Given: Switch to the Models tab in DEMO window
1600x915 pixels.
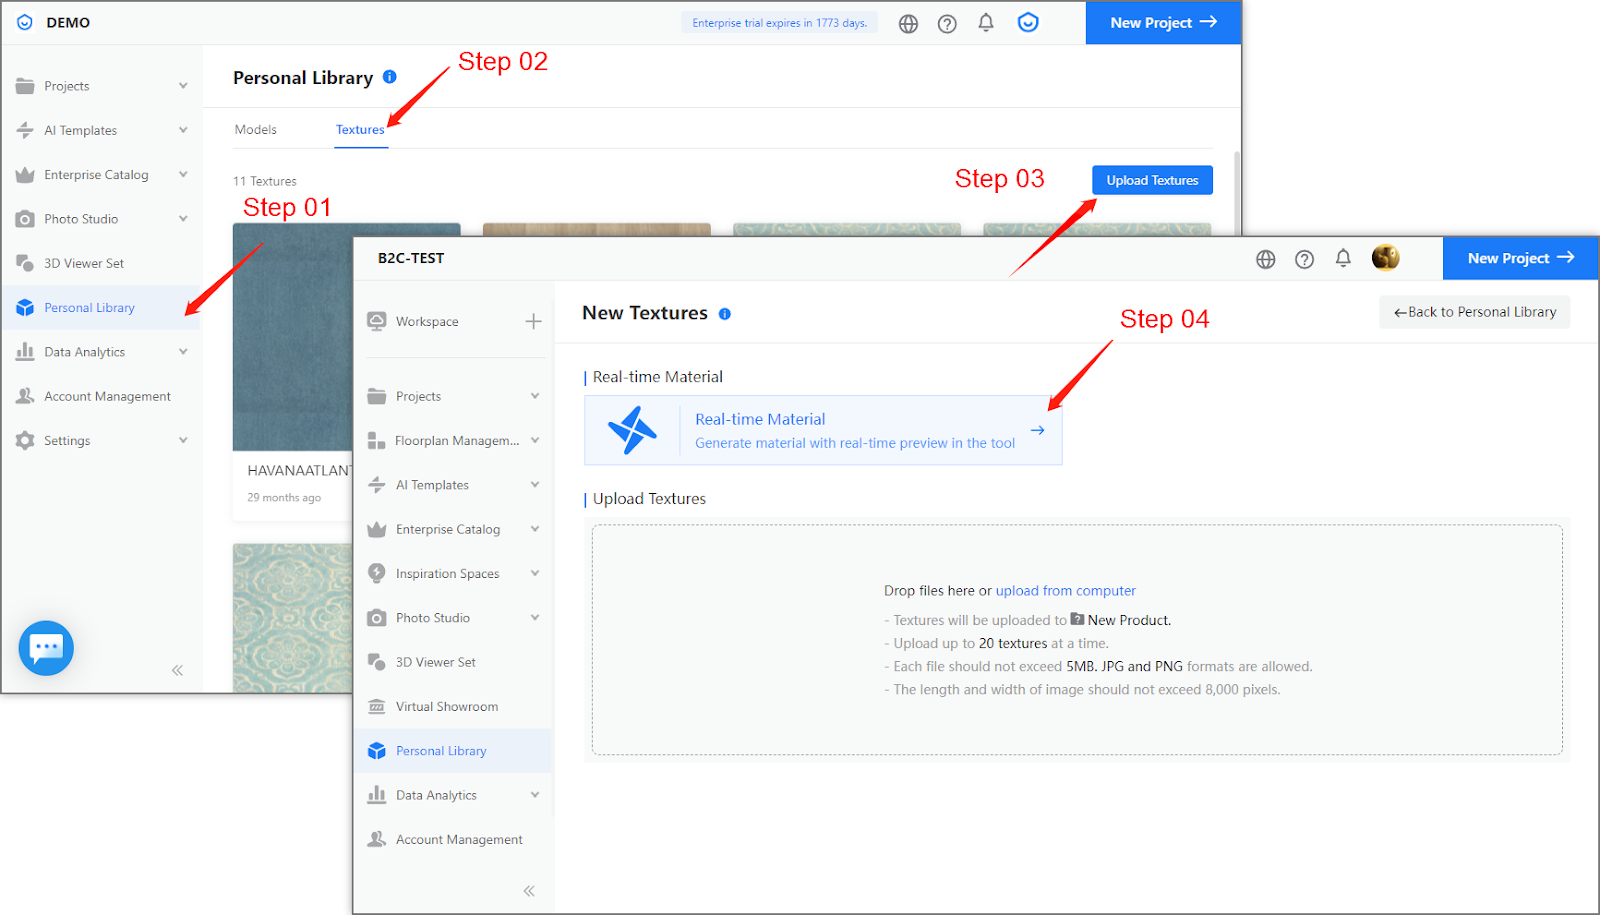Looking at the screenshot, I should pyautogui.click(x=256, y=130).
